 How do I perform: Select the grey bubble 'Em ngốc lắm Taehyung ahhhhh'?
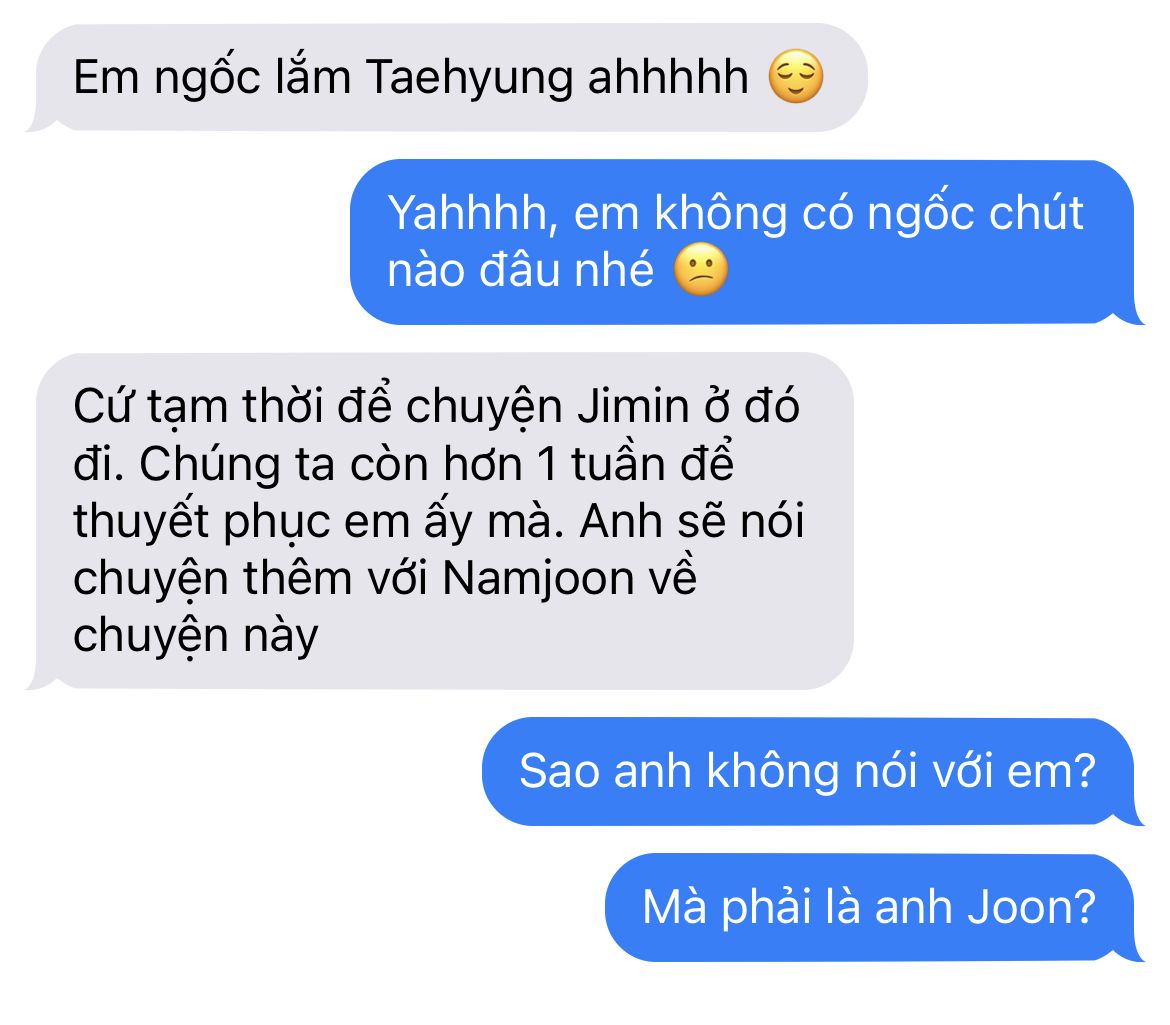coord(446,78)
